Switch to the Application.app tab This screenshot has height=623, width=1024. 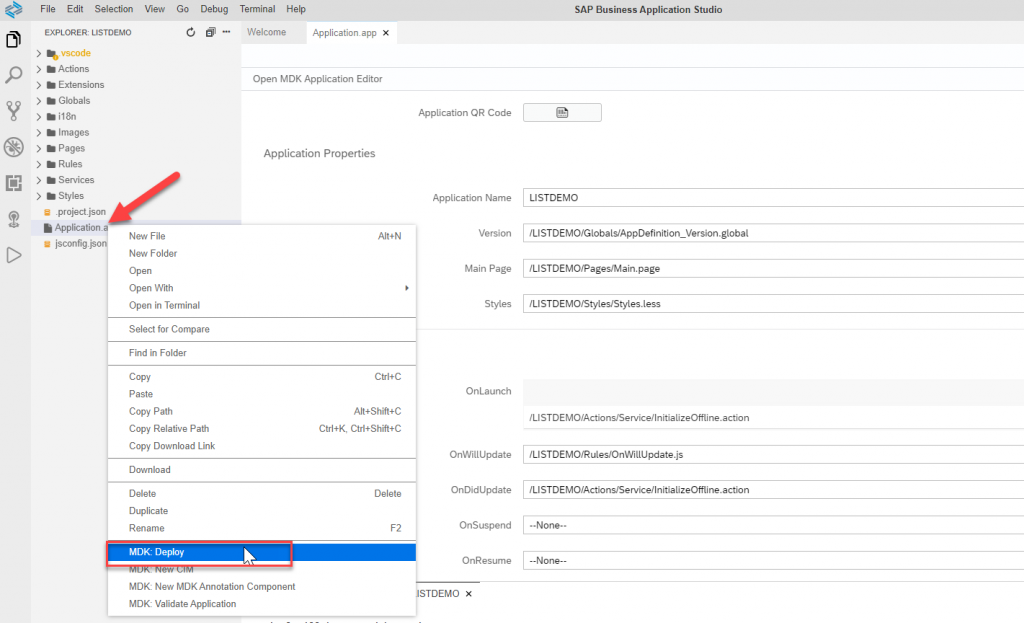[344, 33]
